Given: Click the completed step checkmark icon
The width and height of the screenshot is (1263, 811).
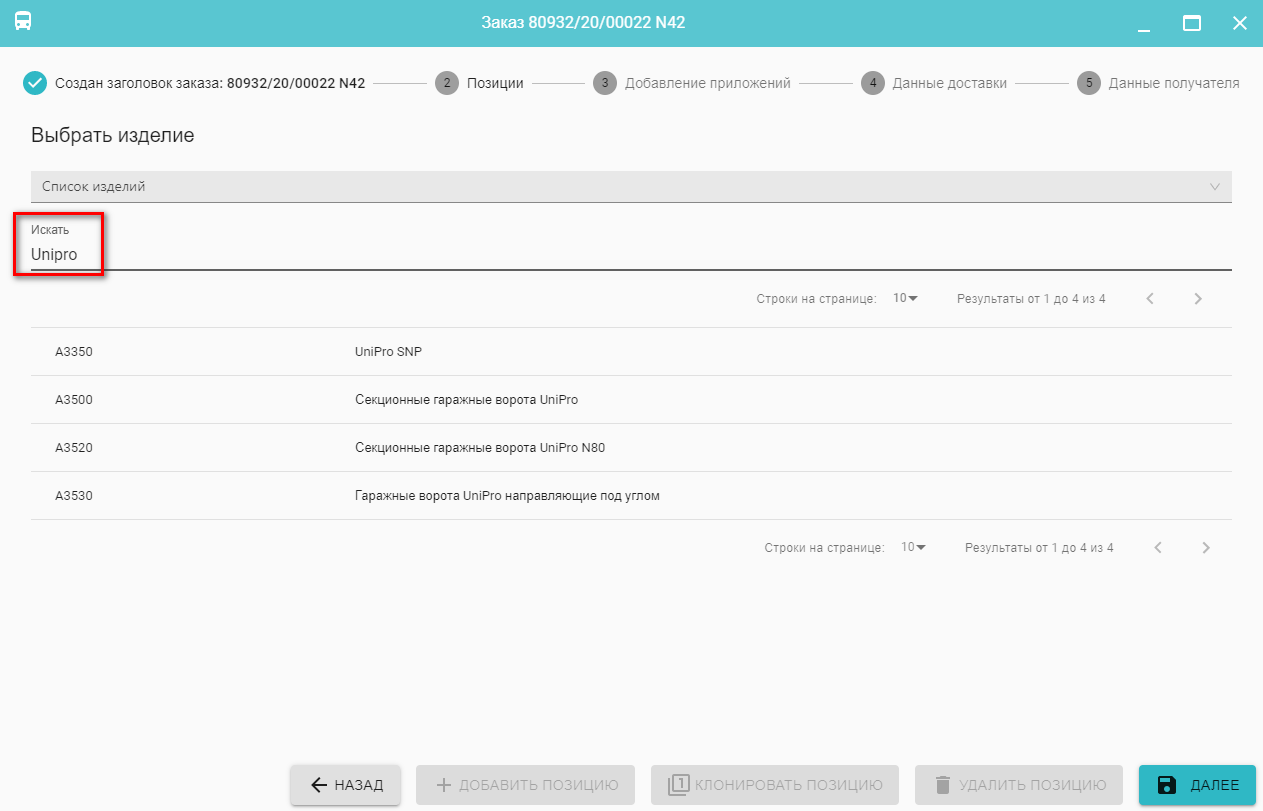Looking at the screenshot, I should point(35,83).
